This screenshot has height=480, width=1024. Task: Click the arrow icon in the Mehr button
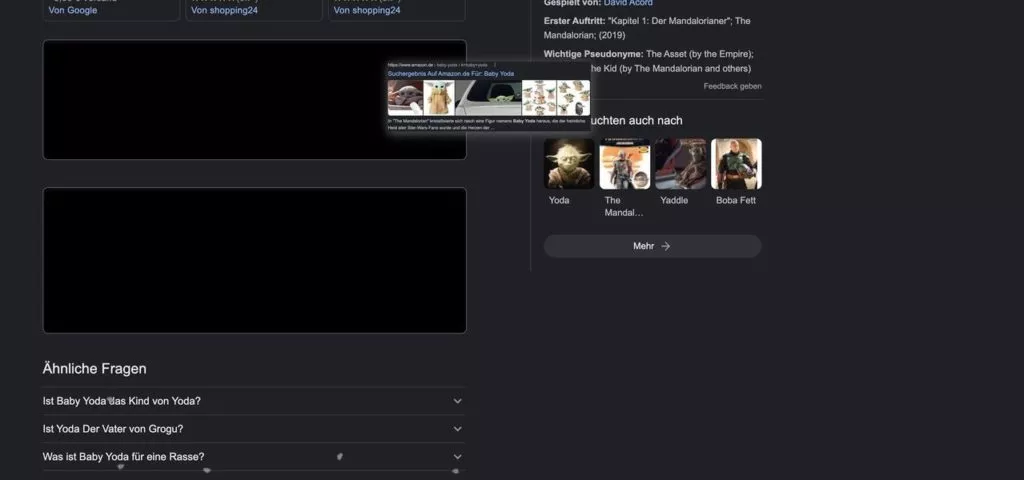click(x=665, y=246)
